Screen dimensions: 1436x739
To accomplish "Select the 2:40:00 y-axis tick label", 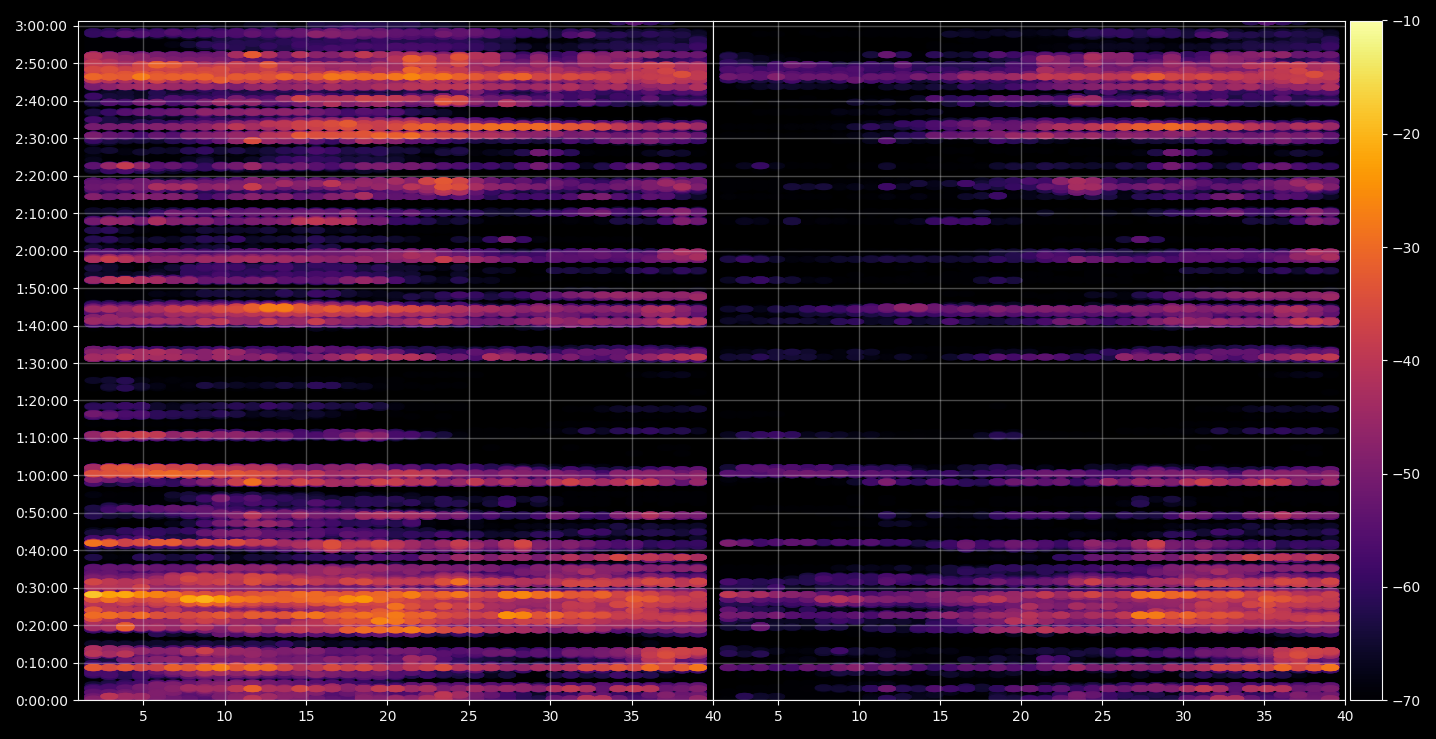I will click(41, 101).
